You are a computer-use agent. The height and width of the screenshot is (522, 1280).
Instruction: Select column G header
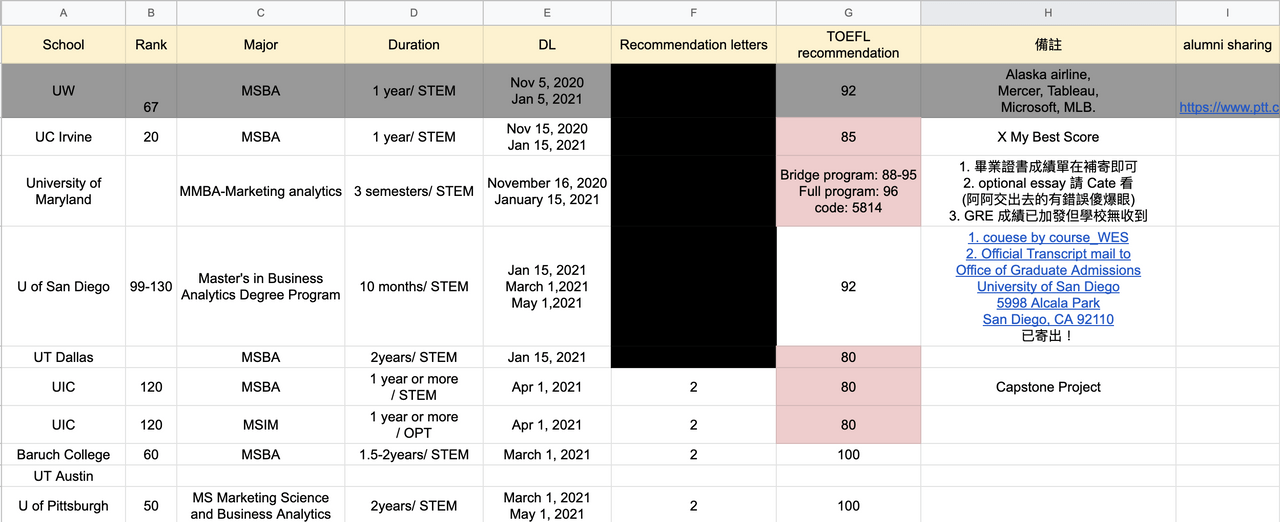pyautogui.click(x=848, y=12)
